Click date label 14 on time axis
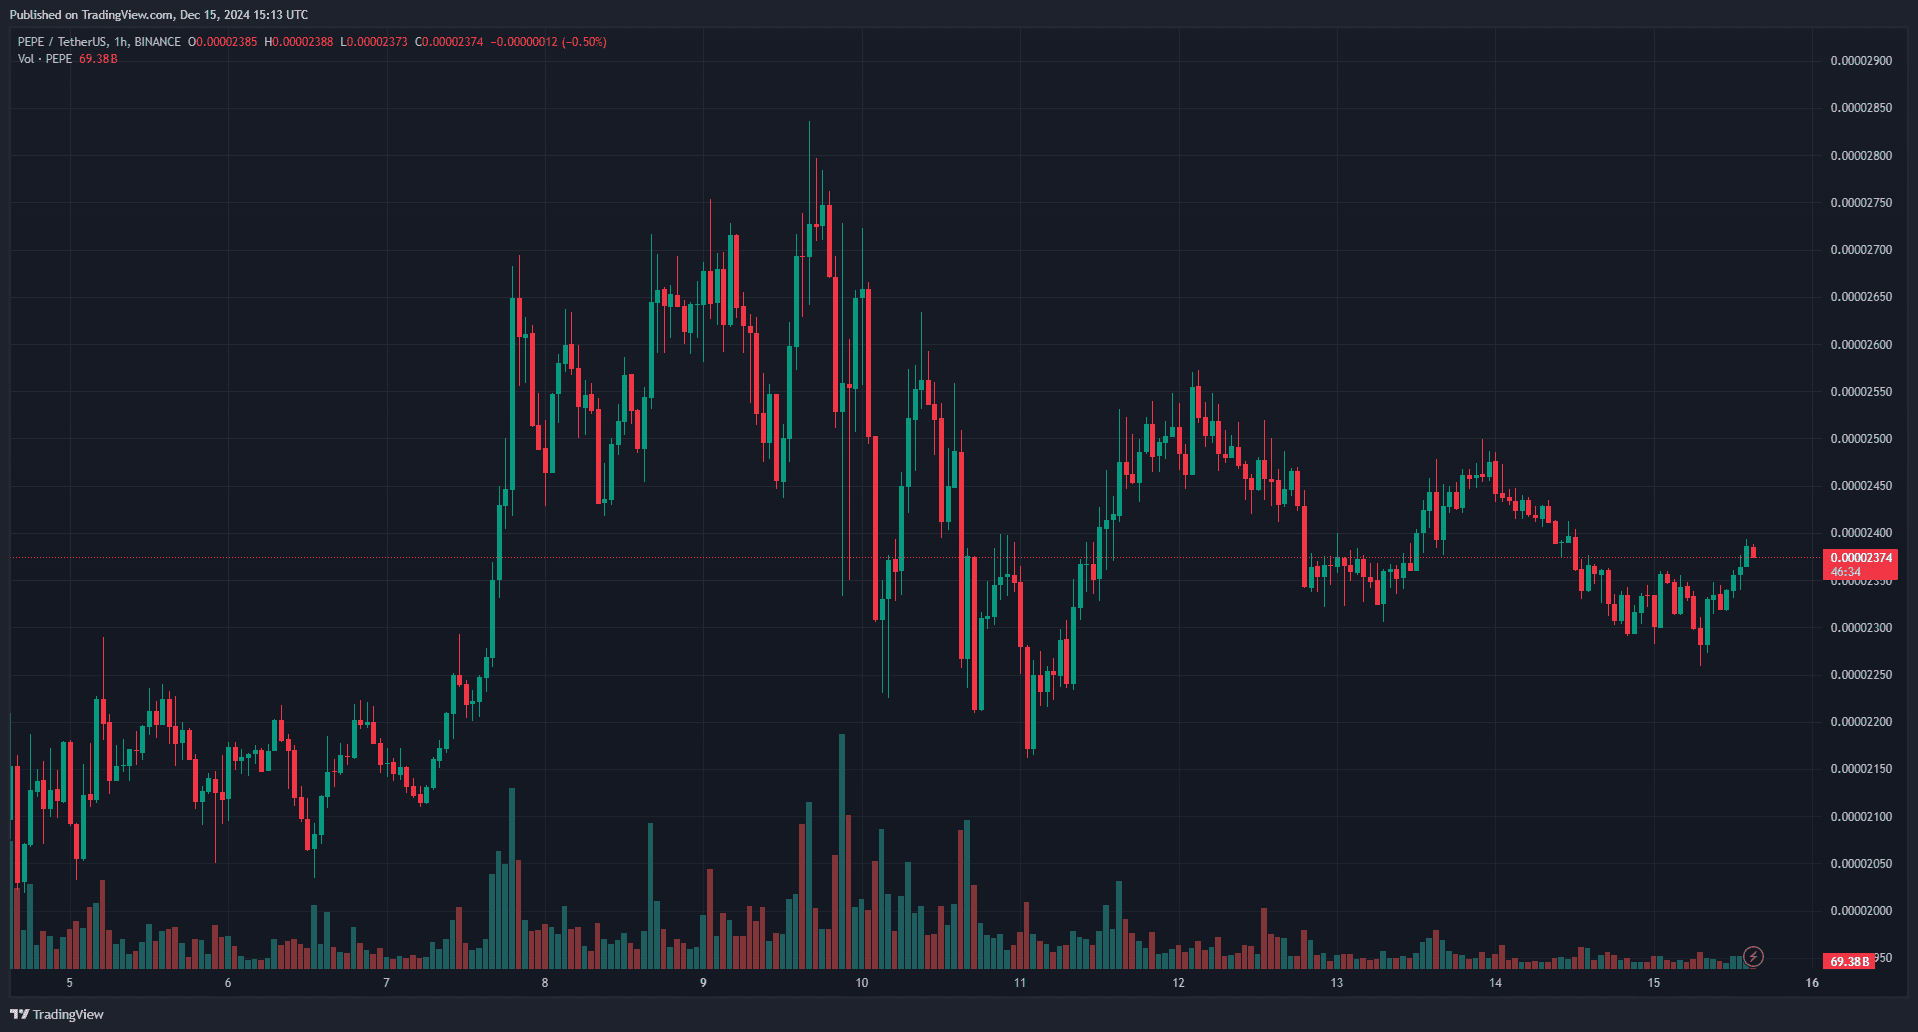The width and height of the screenshot is (1918, 1032). [1496, 983]
